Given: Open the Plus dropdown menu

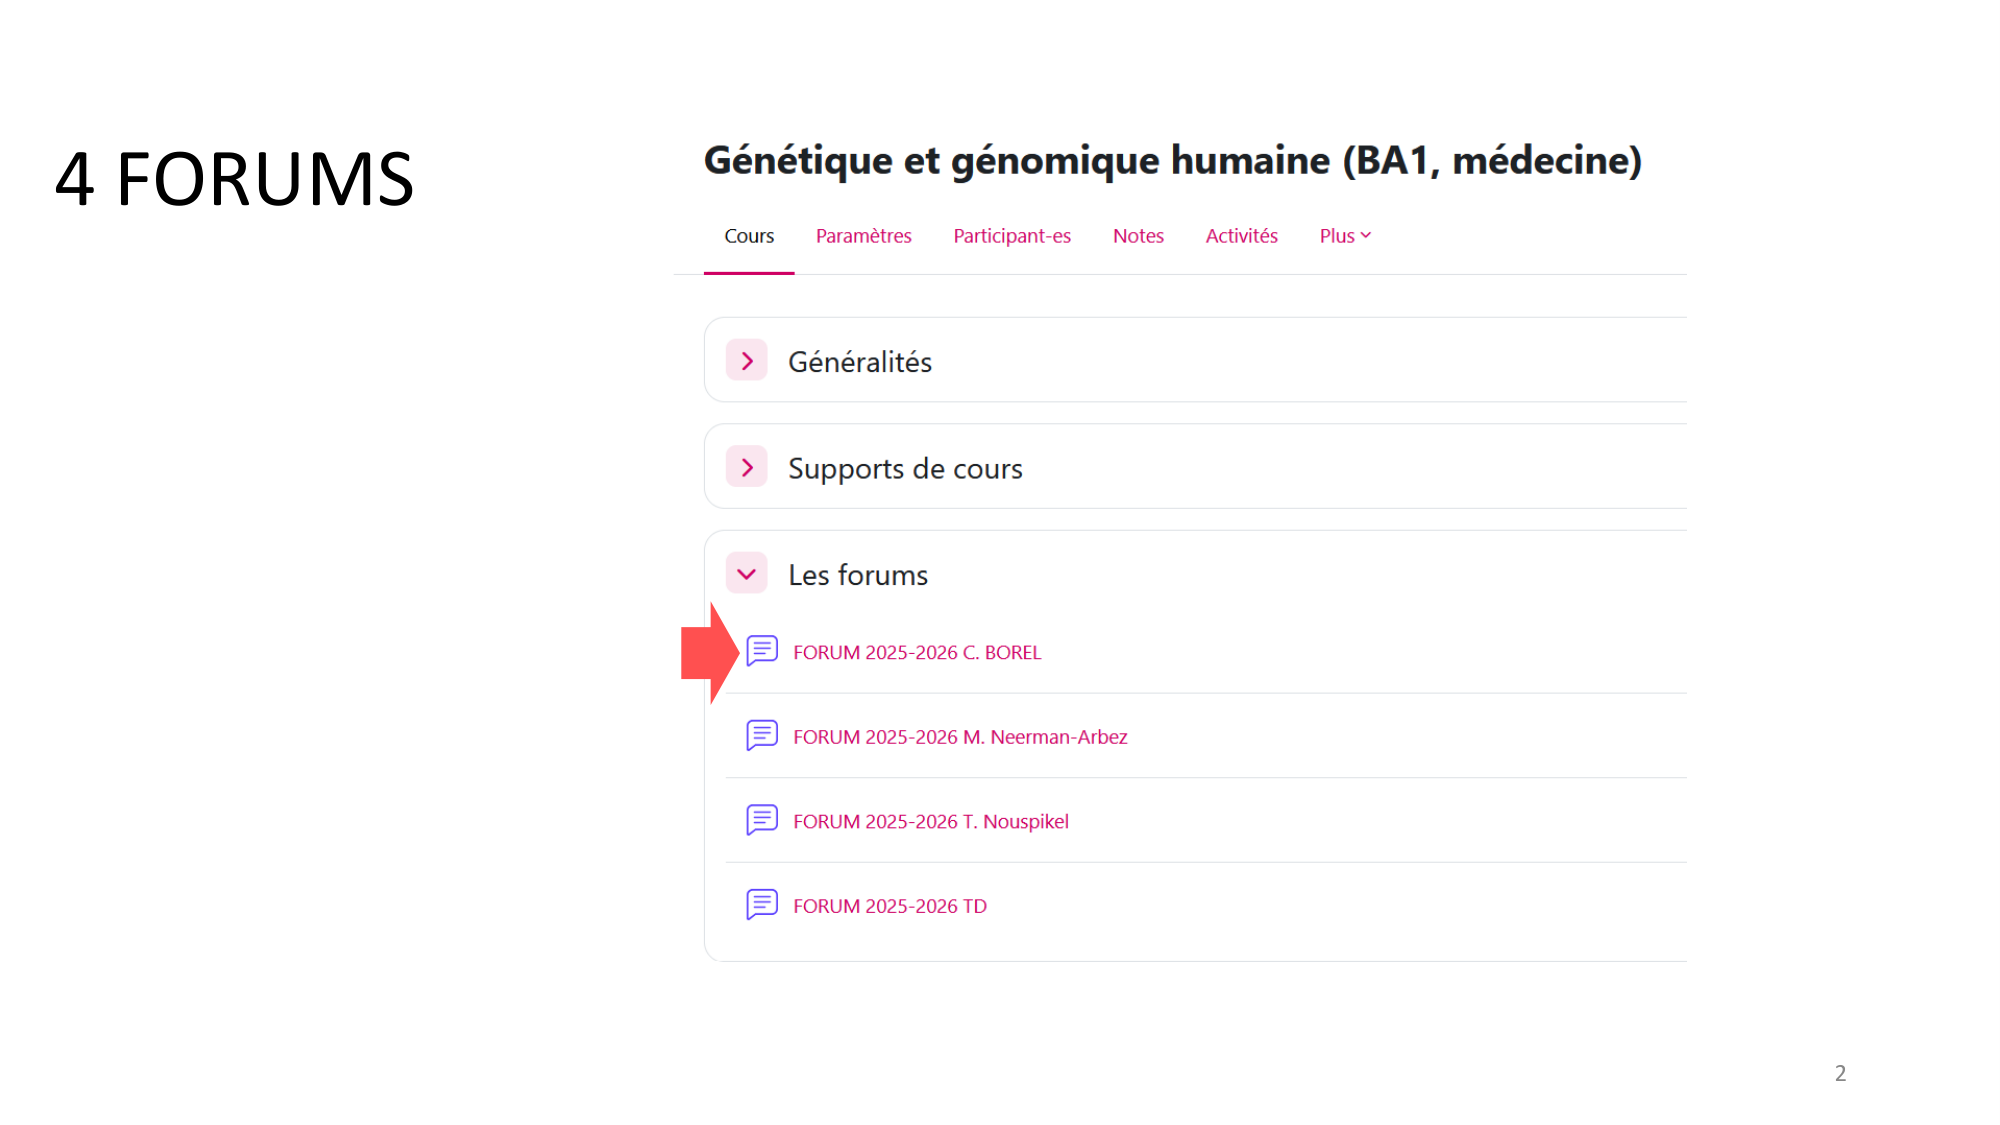Looking at the screenshot, I should [1345, 236].
